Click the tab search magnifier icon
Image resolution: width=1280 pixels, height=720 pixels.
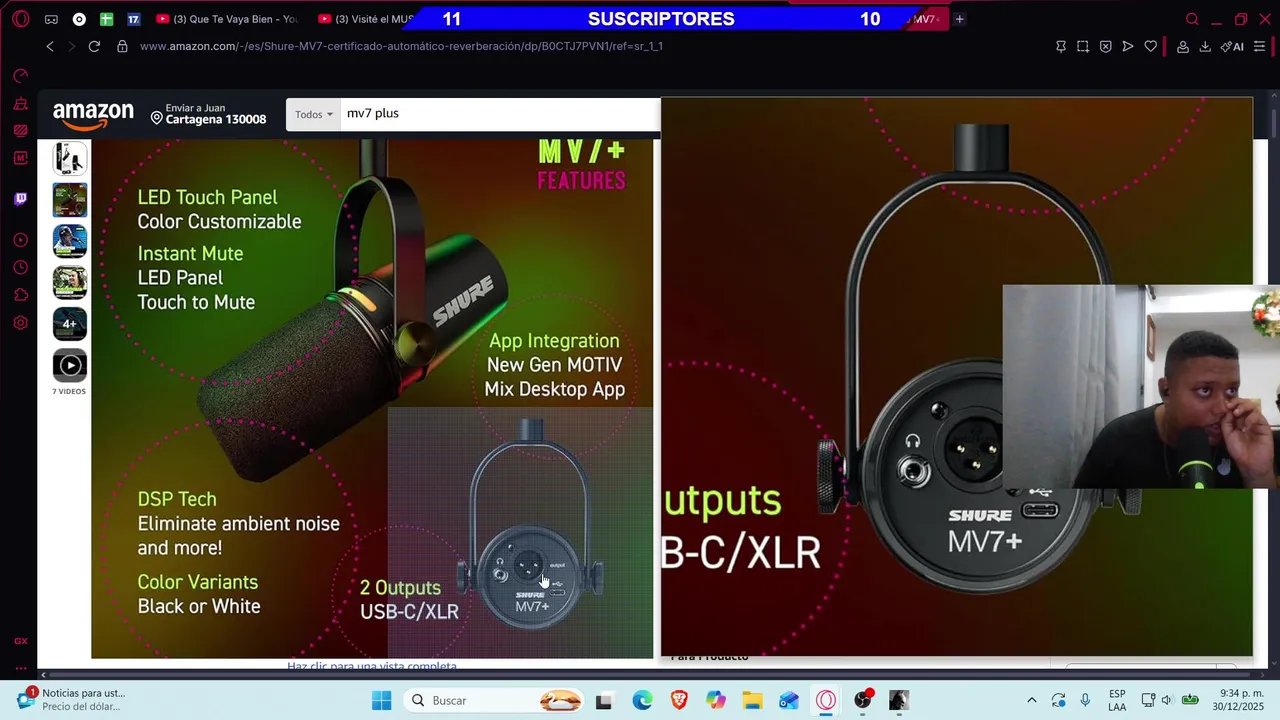click(1192, 19)
